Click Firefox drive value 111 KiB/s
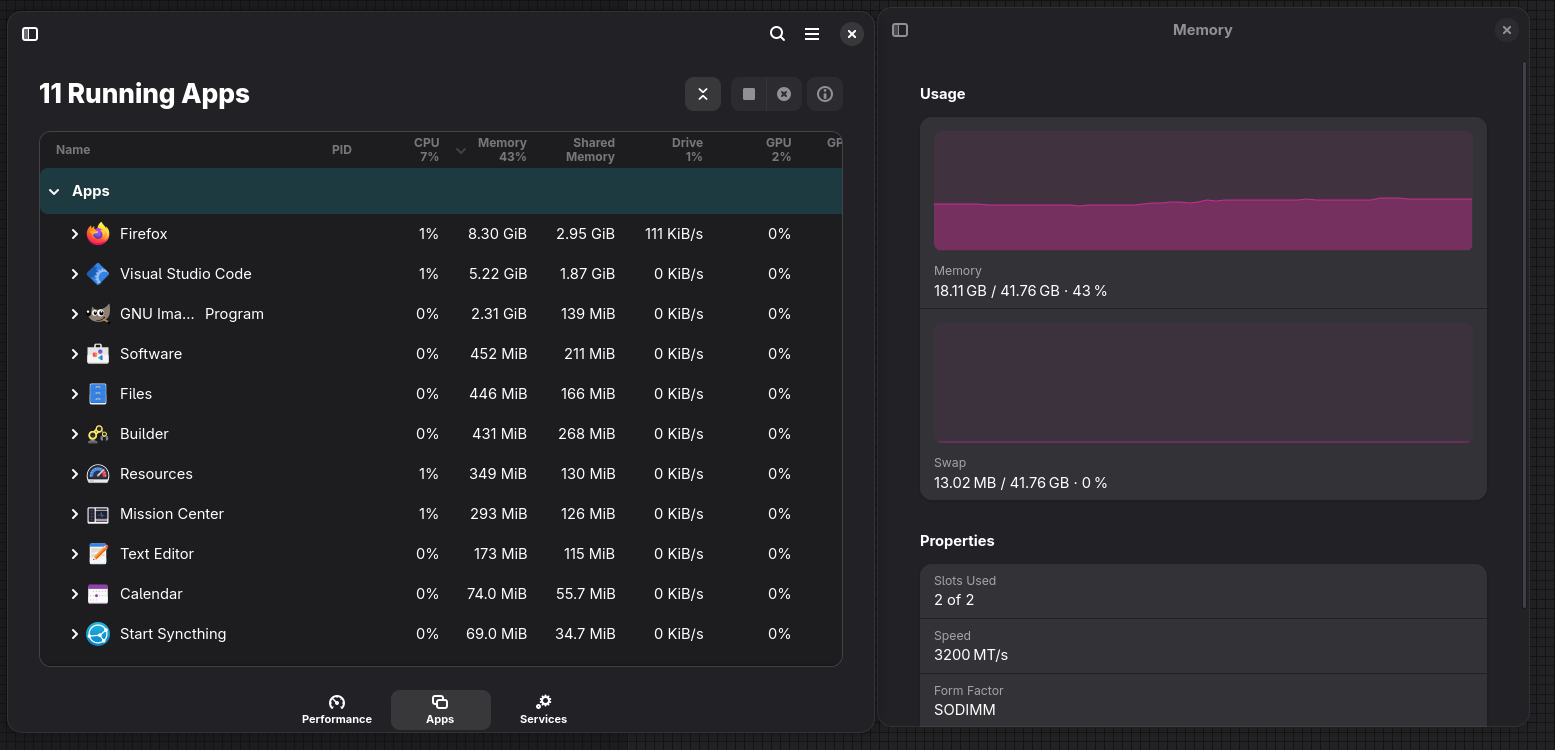The height and width of the screenshot is (750, 1555). pos(674,234)
